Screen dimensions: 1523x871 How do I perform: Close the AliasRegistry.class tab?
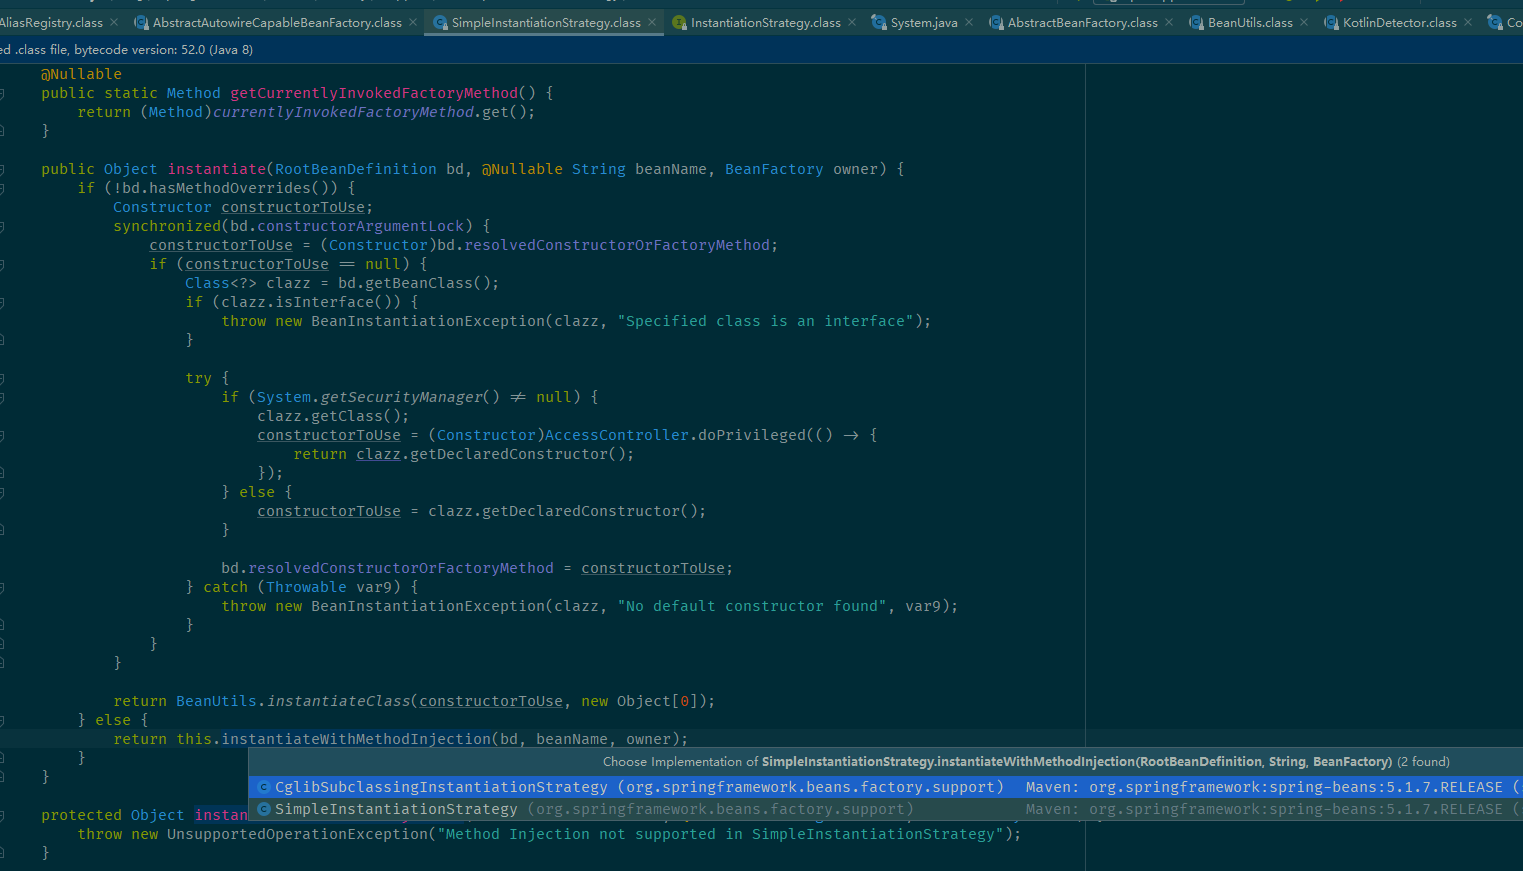click(113, 22)
